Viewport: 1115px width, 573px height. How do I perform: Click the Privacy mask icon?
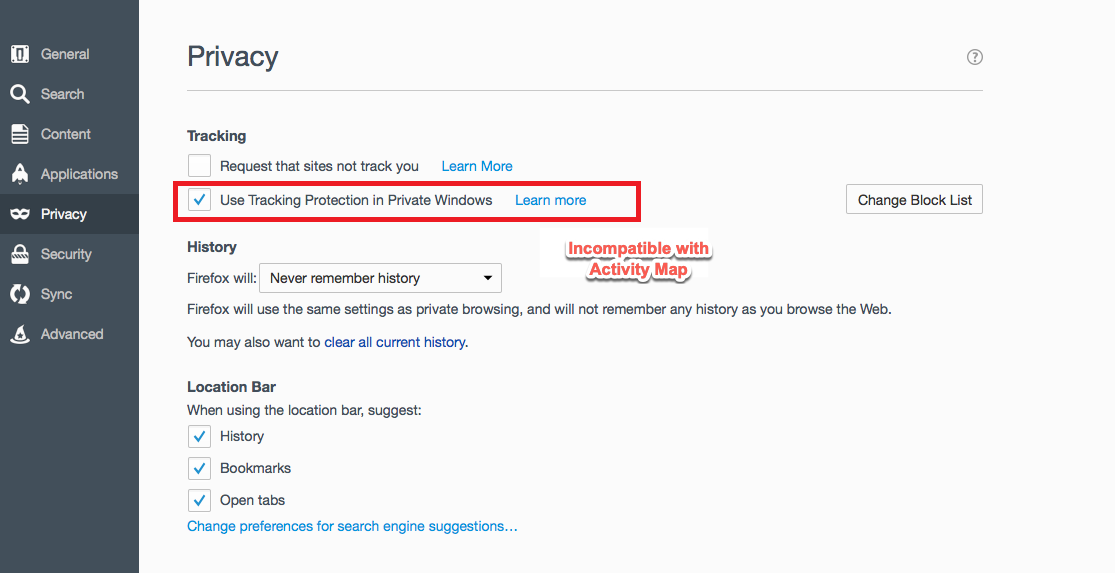point(20,214)
